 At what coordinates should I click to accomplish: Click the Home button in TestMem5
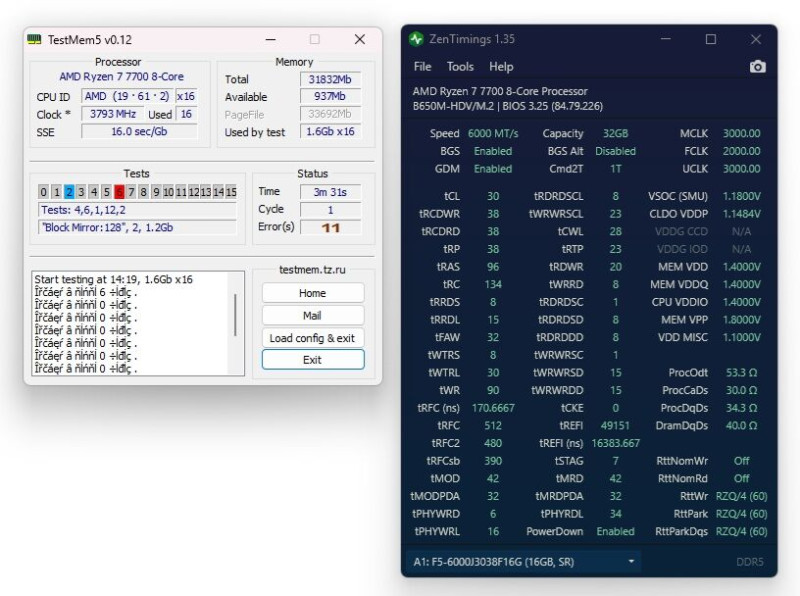click(313, 293)
